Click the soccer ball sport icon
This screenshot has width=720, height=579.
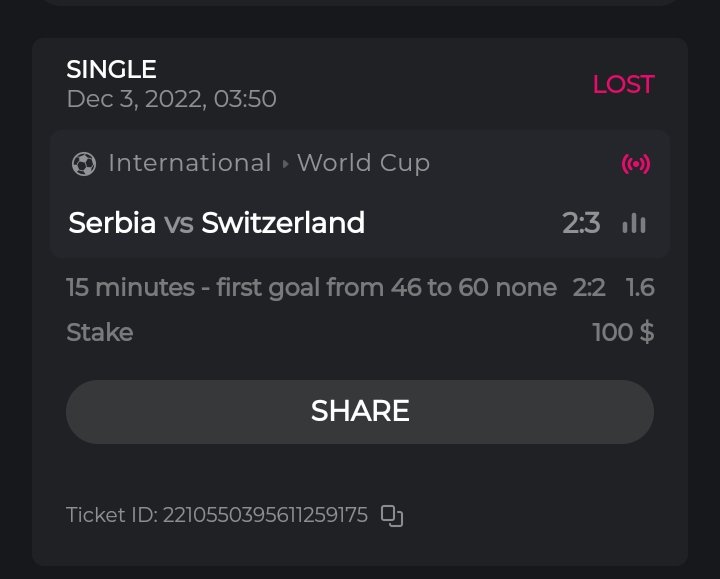click(x=84, y=164)
